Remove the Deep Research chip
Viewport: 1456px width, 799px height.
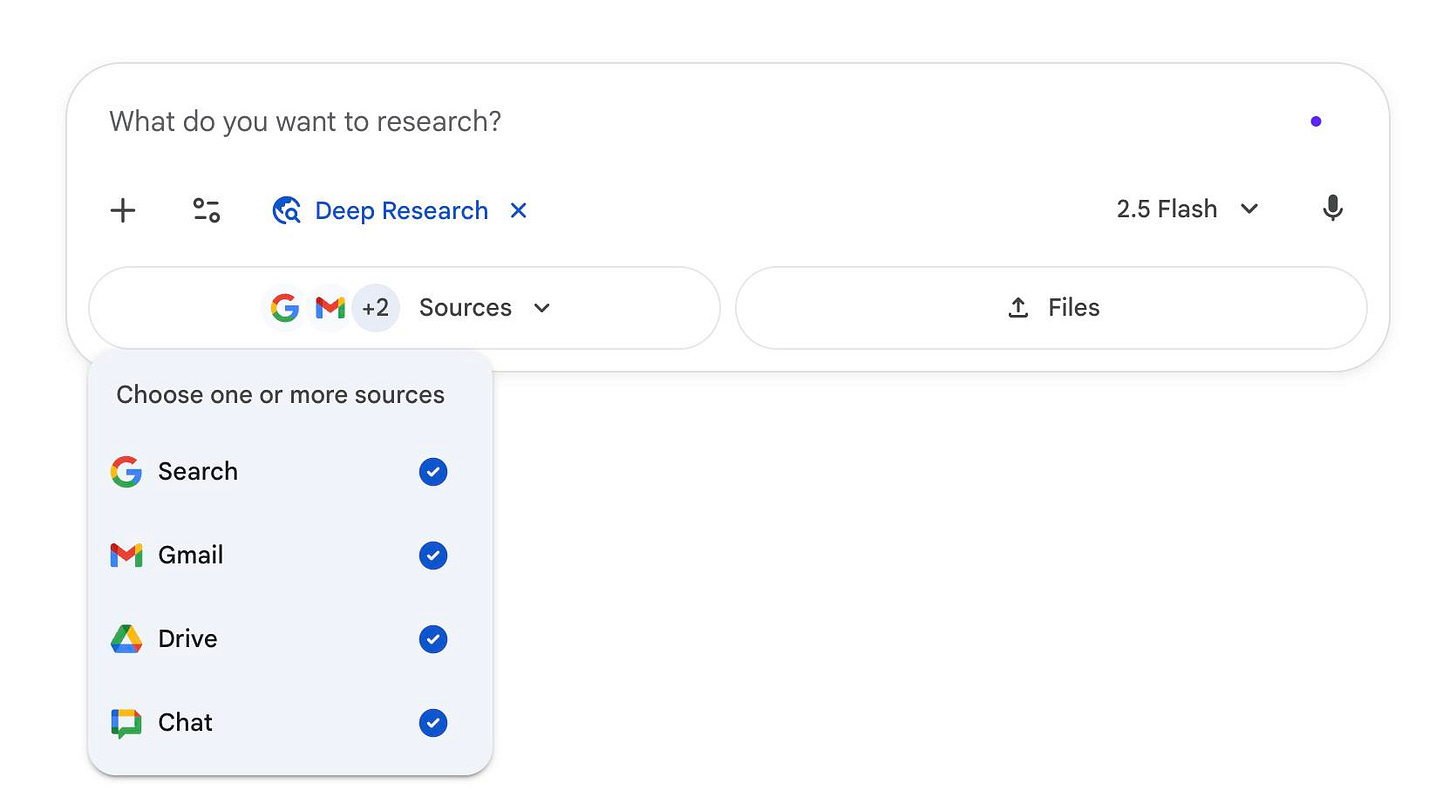518,210
